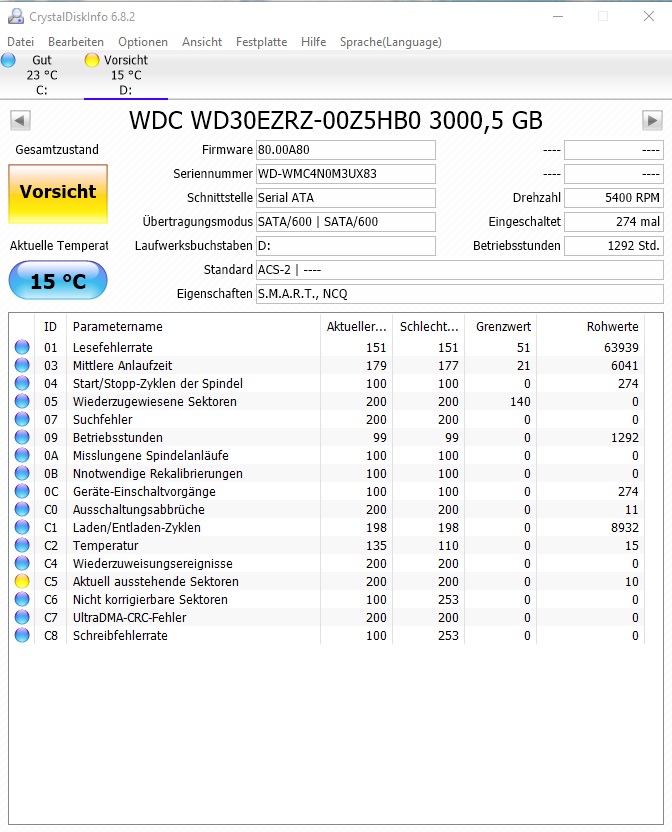The image size is (672, 832).
Task: Click status dot of Laden/Entladen-Zyklen row
Action: [x=22, y=527]
